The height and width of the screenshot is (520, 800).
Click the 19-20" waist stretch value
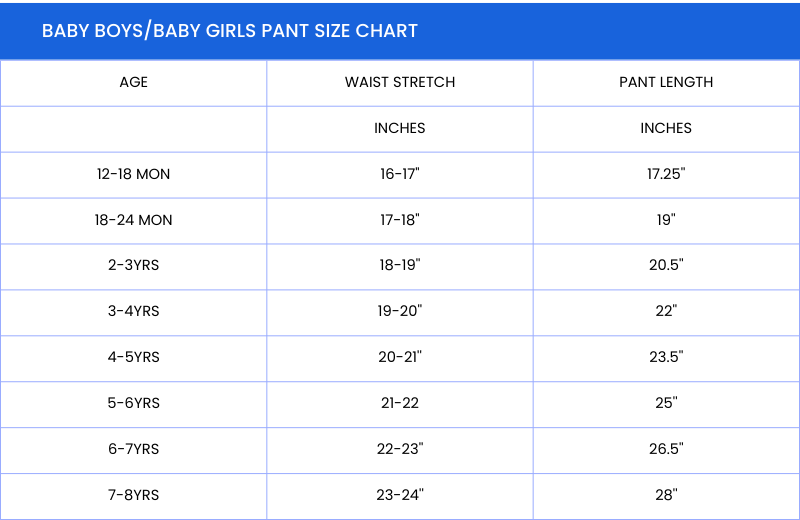pyautogui.click(x=400, y=312)
